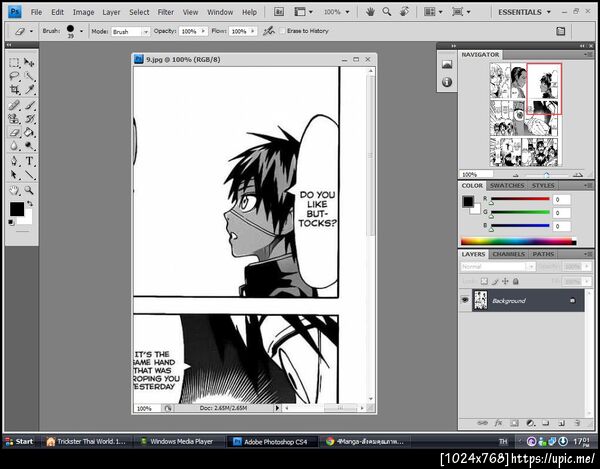The width and height of the screenshot is (600, 469).
Task: Launch Bridge from the application bar
Action: pos(279,12)
